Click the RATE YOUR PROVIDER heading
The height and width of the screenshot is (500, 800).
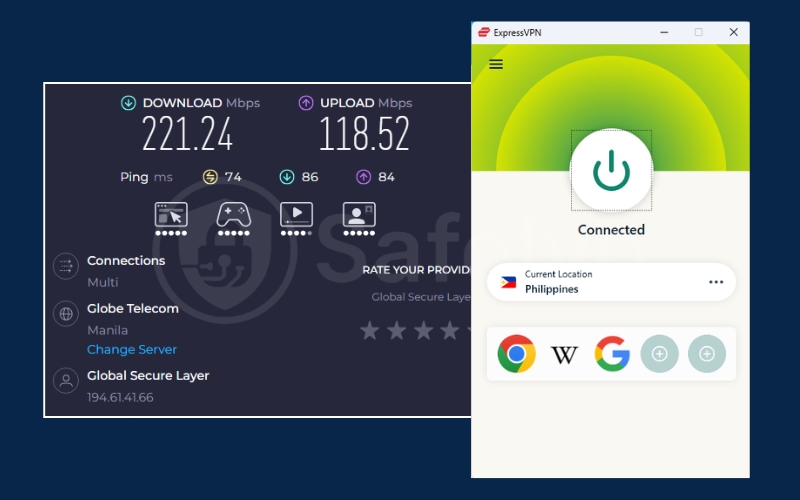(416, 270)
